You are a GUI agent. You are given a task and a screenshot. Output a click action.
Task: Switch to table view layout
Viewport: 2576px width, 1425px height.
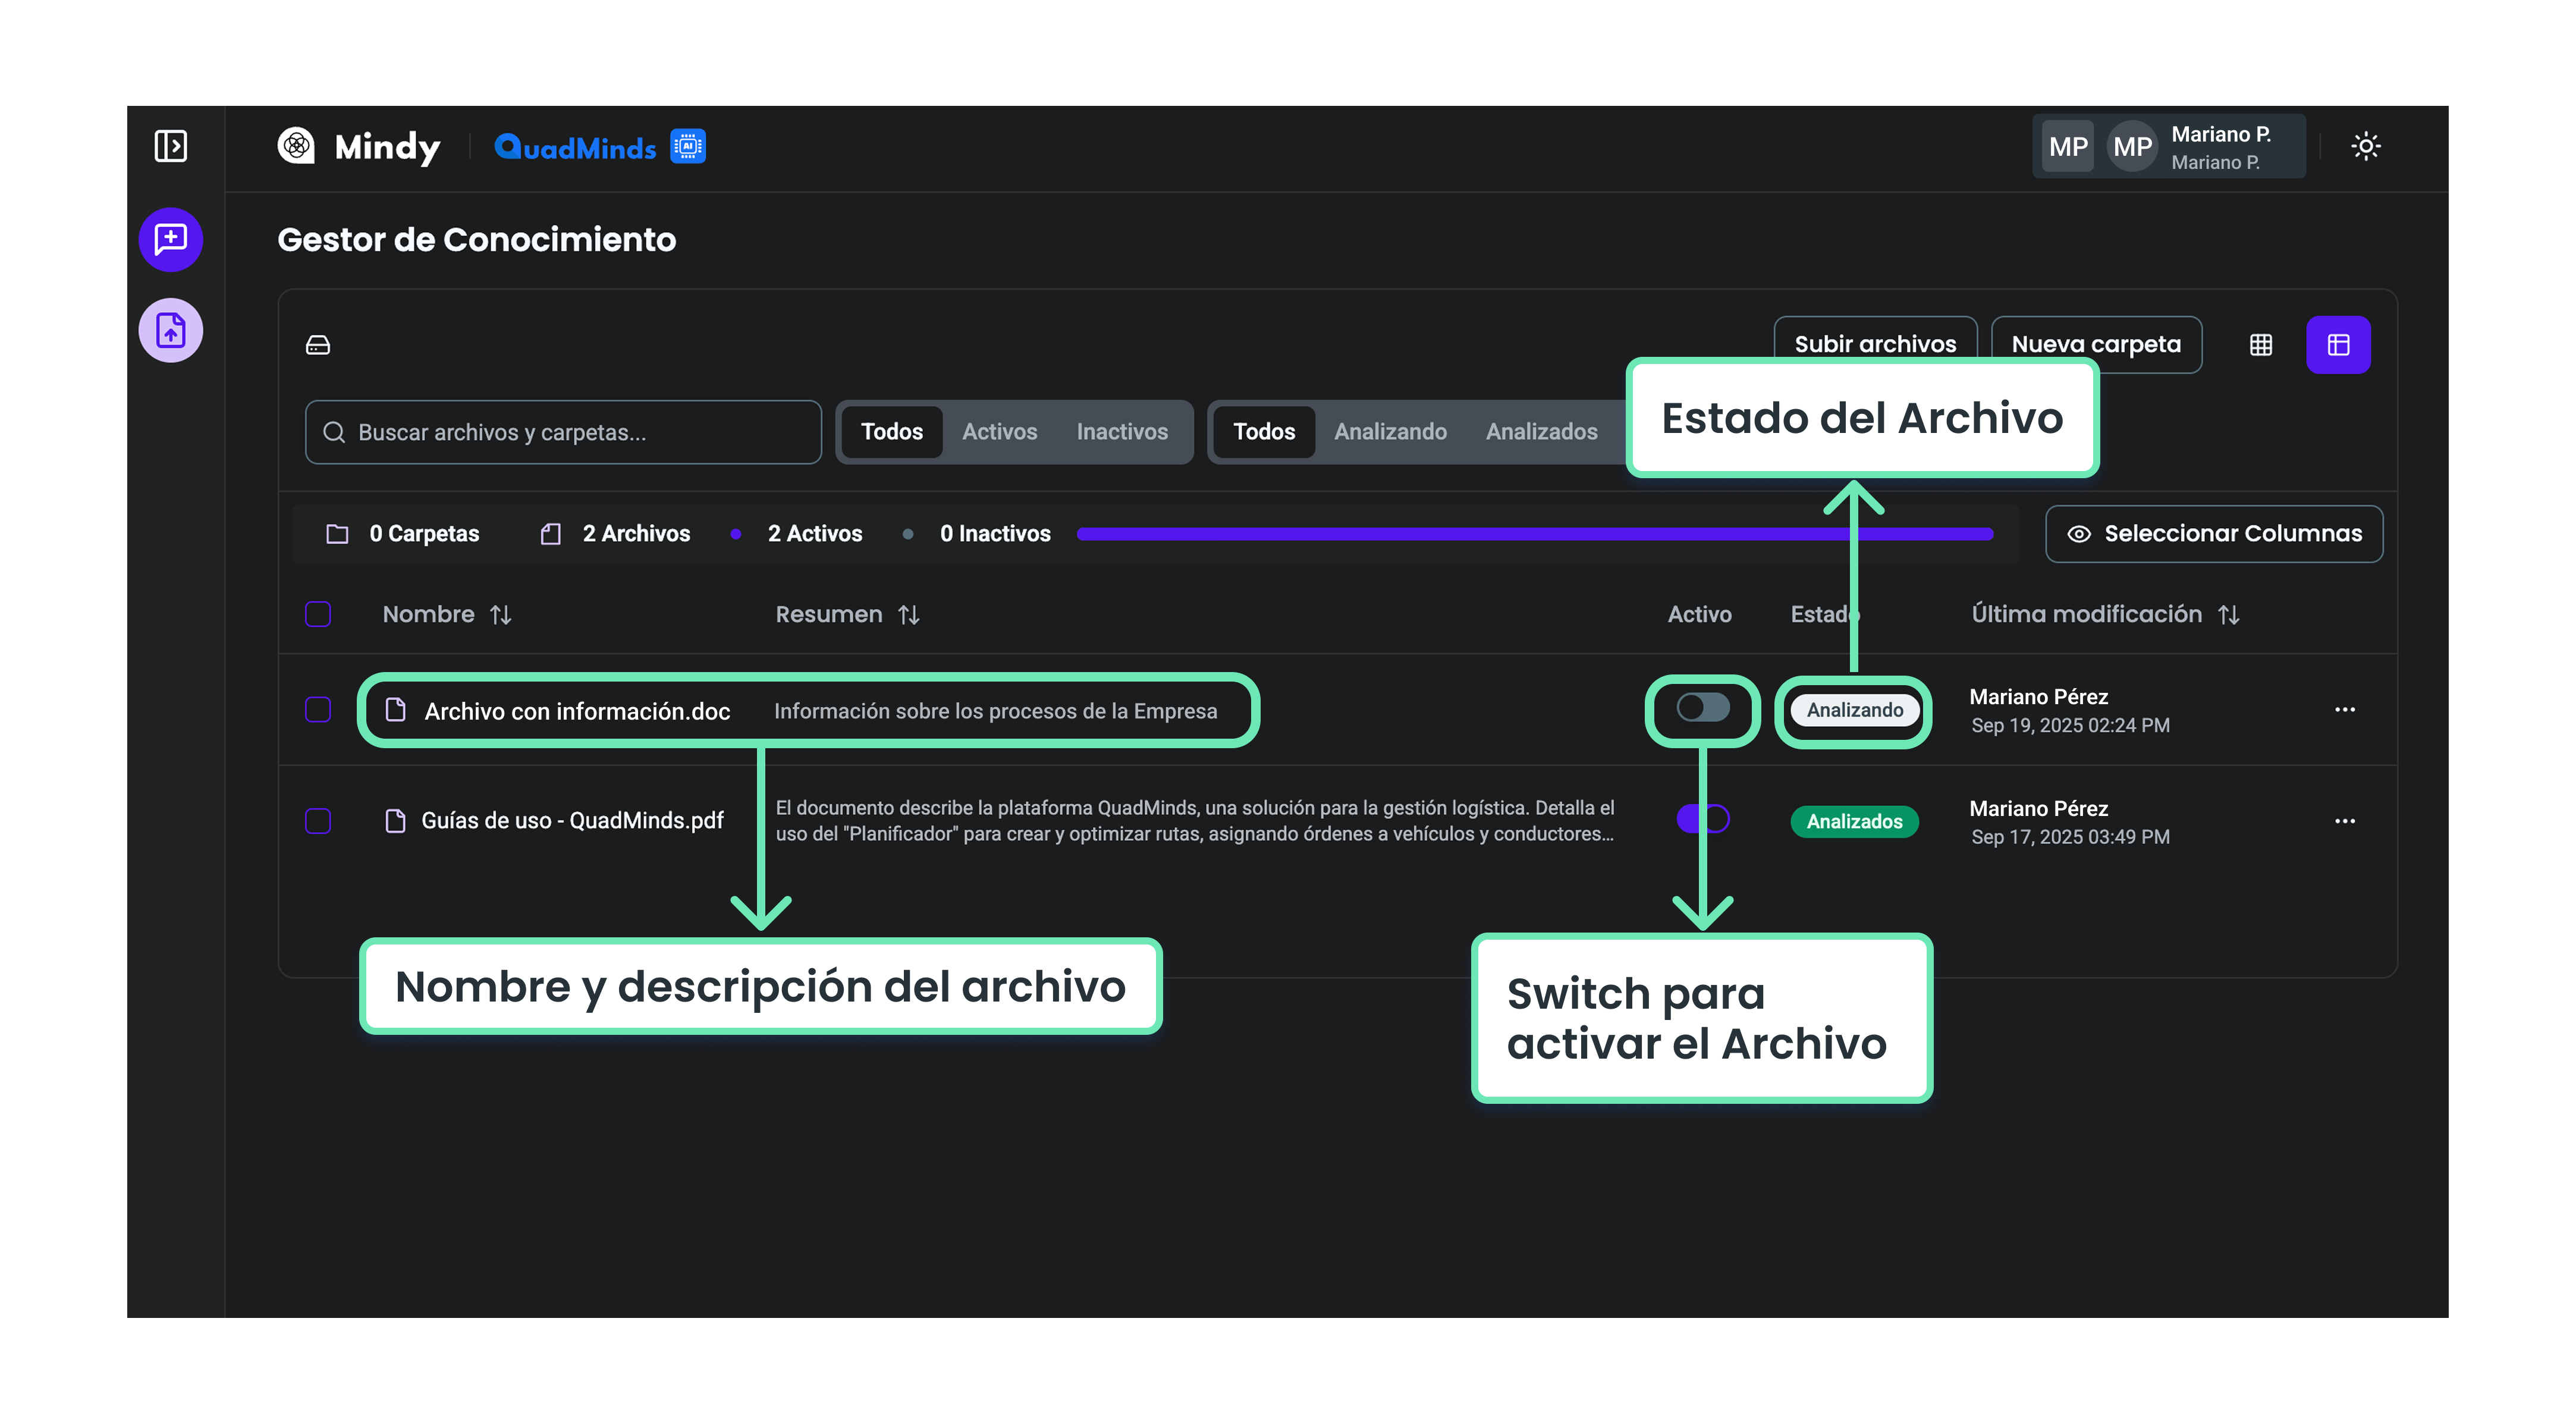2338,345
